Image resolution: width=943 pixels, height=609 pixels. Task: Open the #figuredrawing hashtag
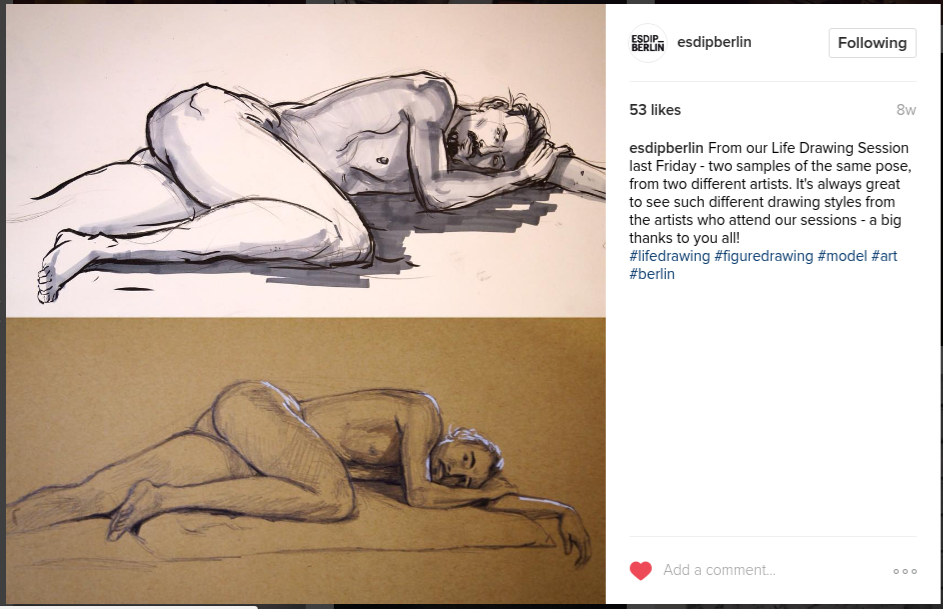[x=763, y=256]
